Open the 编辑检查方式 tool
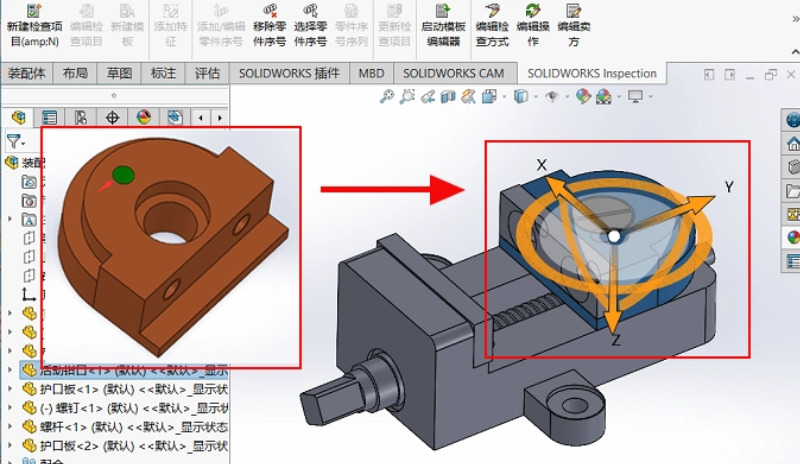The height and width of the screenshot is (464, 800). click(492, 26)
